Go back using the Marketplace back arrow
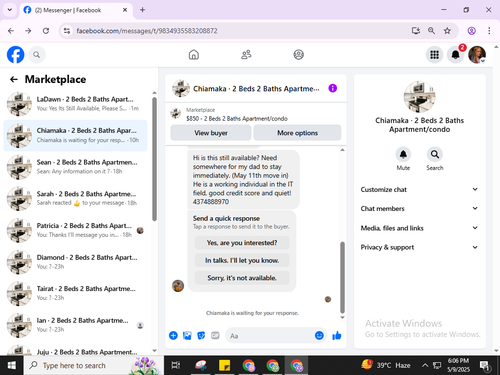500x375 pixels. [x=14, y=79]
